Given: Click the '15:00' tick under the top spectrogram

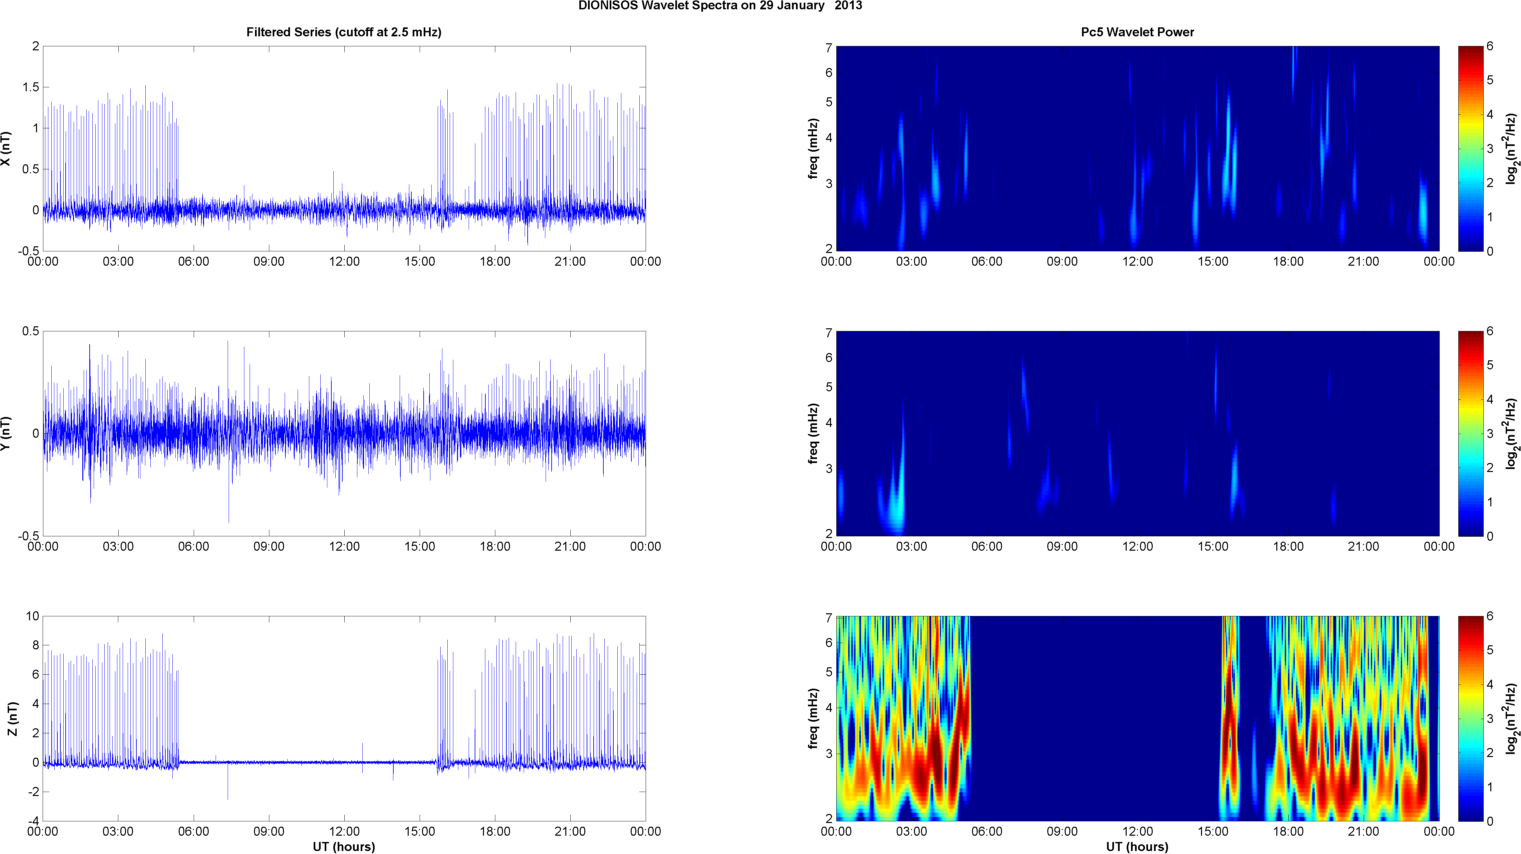Looking at the screenshot, I should [1213, 262].
